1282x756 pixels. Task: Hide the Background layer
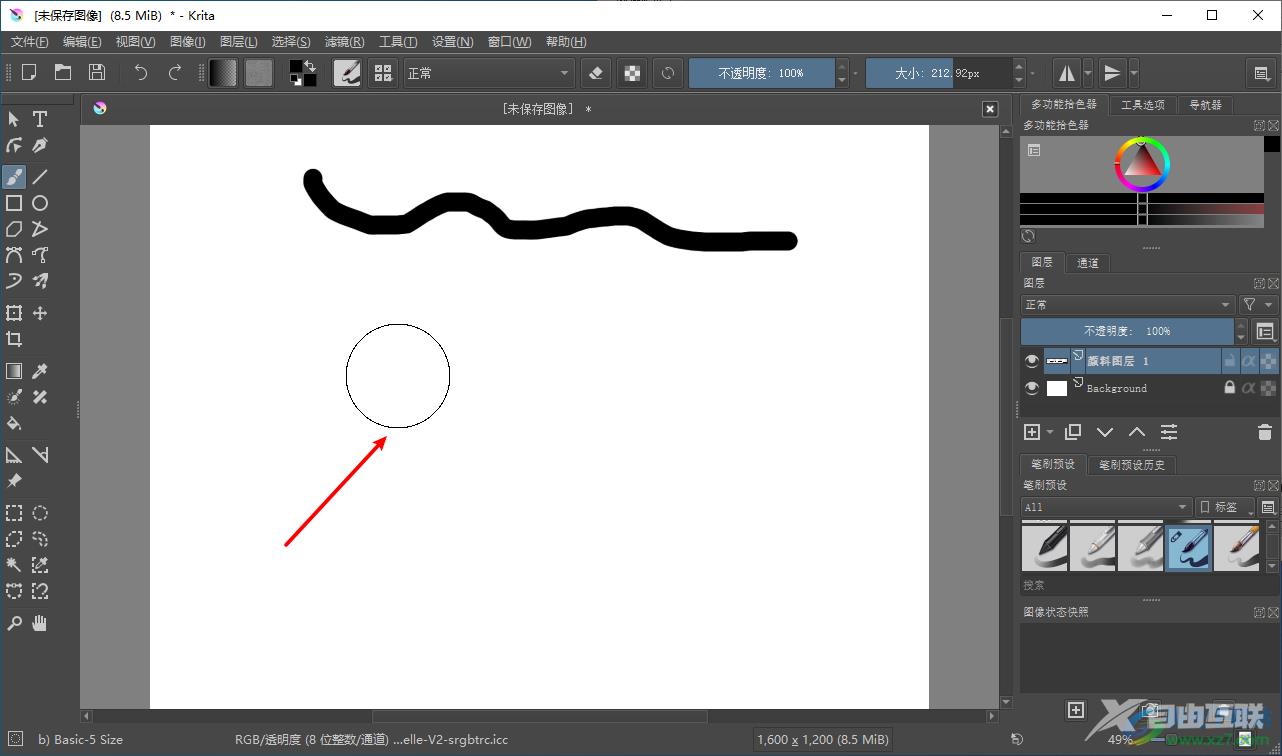click(x=1032, y=388)
